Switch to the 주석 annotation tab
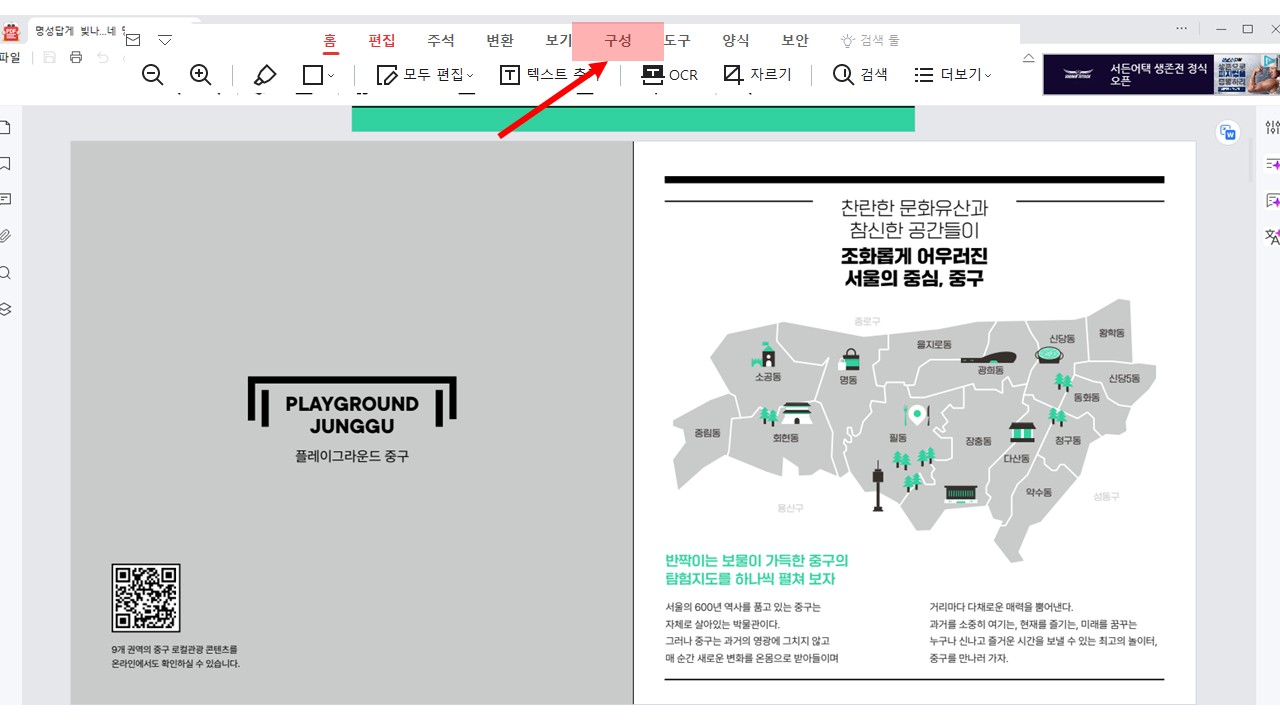This screenshot has height=720, width=1280. click(x=440, y=40)
